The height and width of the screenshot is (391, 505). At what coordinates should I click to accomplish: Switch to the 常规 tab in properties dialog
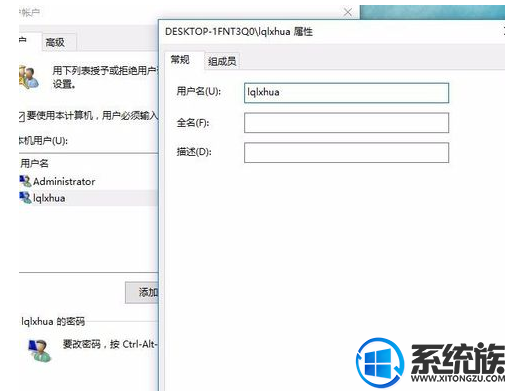point(180,60)
